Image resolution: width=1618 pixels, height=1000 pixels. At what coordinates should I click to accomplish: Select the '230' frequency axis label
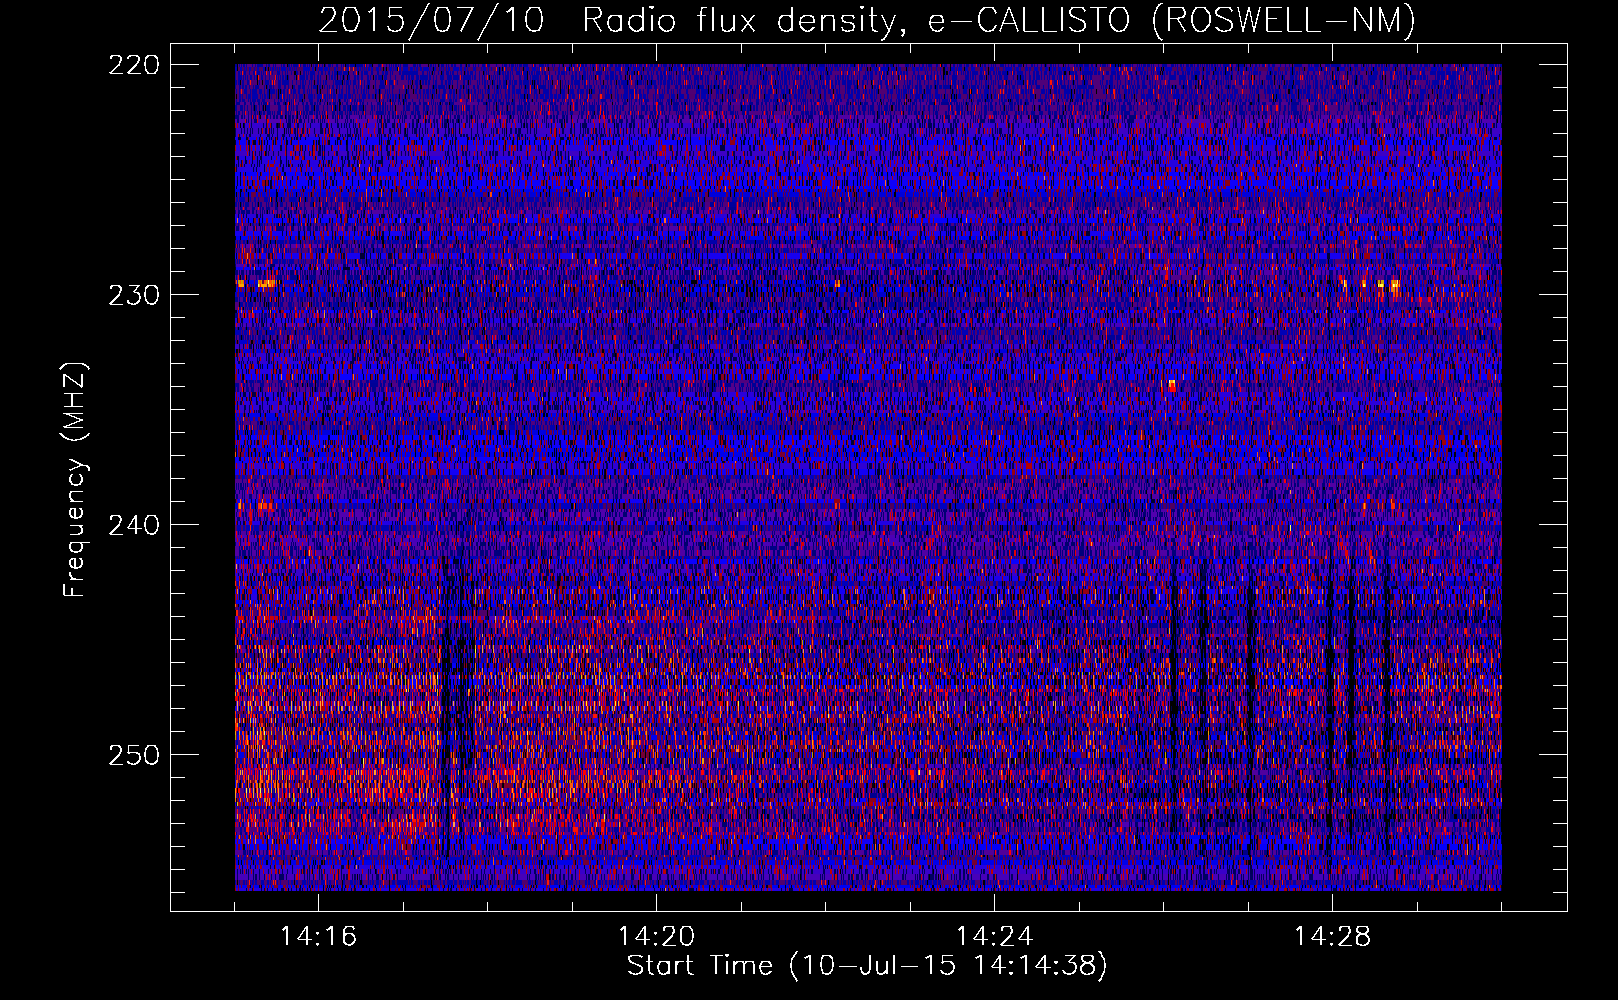[133, 295]
